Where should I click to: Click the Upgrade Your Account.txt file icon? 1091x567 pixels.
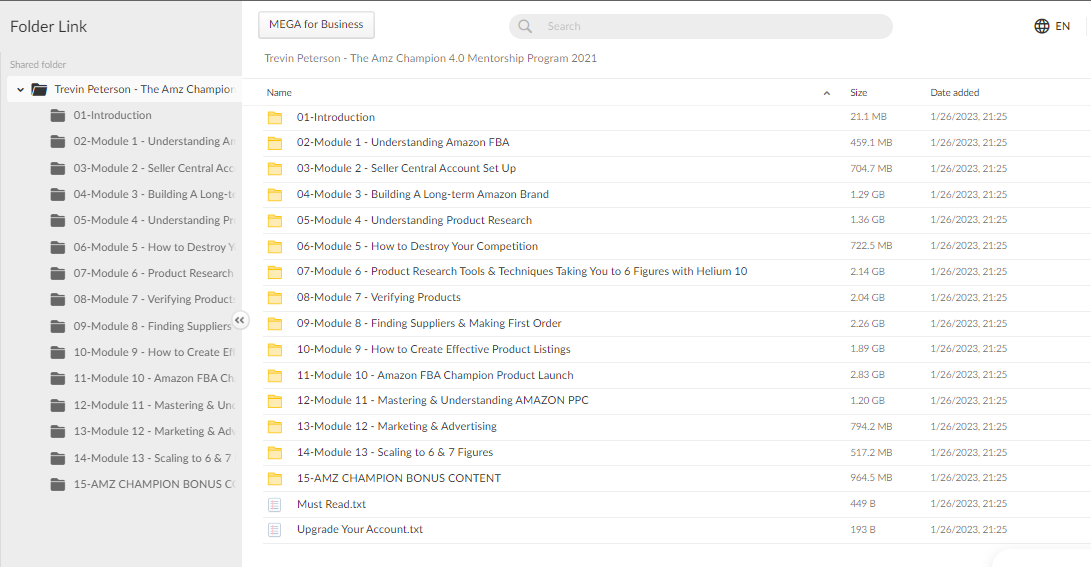click(275, 530)
